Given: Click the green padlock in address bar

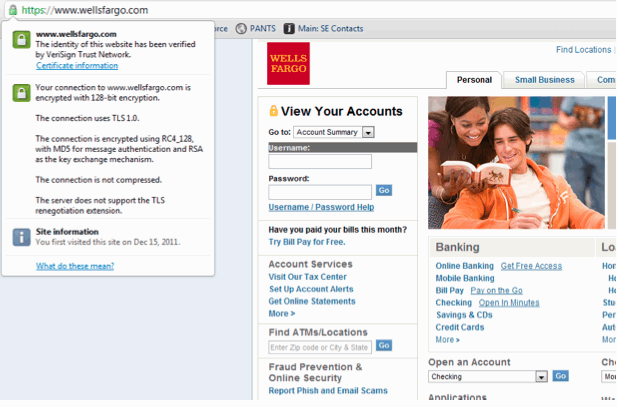Looking at the screenshot, I should [13, 10].
